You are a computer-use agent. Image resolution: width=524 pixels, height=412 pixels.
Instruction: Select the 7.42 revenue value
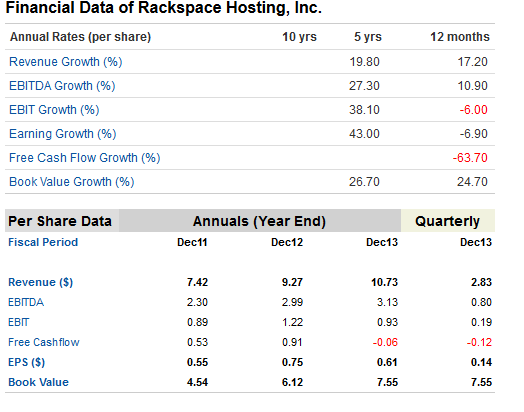click(197, 282)
